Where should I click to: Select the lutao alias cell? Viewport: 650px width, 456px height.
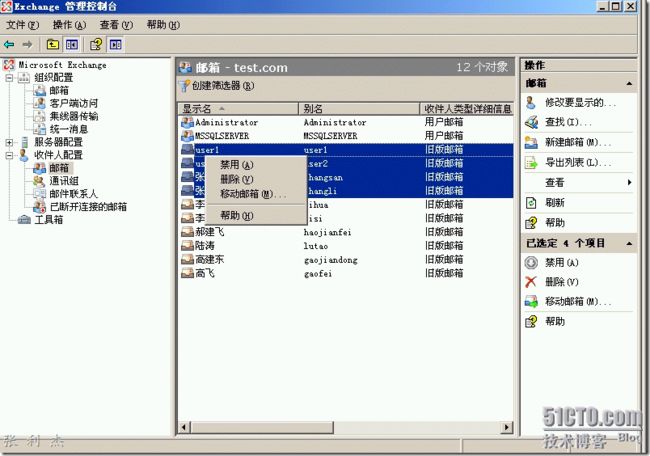(316, 246)
